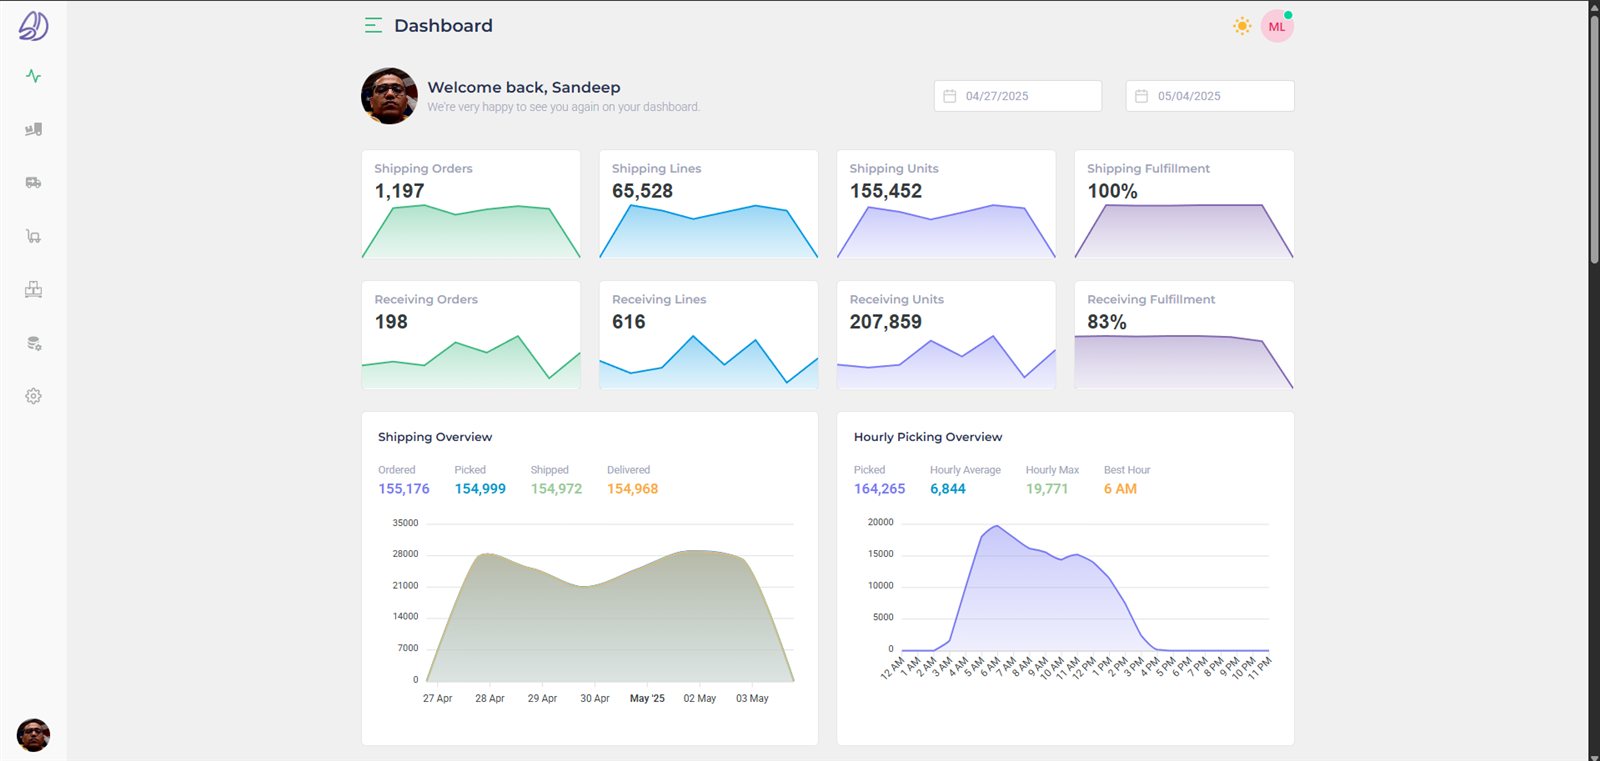Toggle light mode with the sun icon
This screenshot has height=761, width=1600.
(x=1242, y=26)
